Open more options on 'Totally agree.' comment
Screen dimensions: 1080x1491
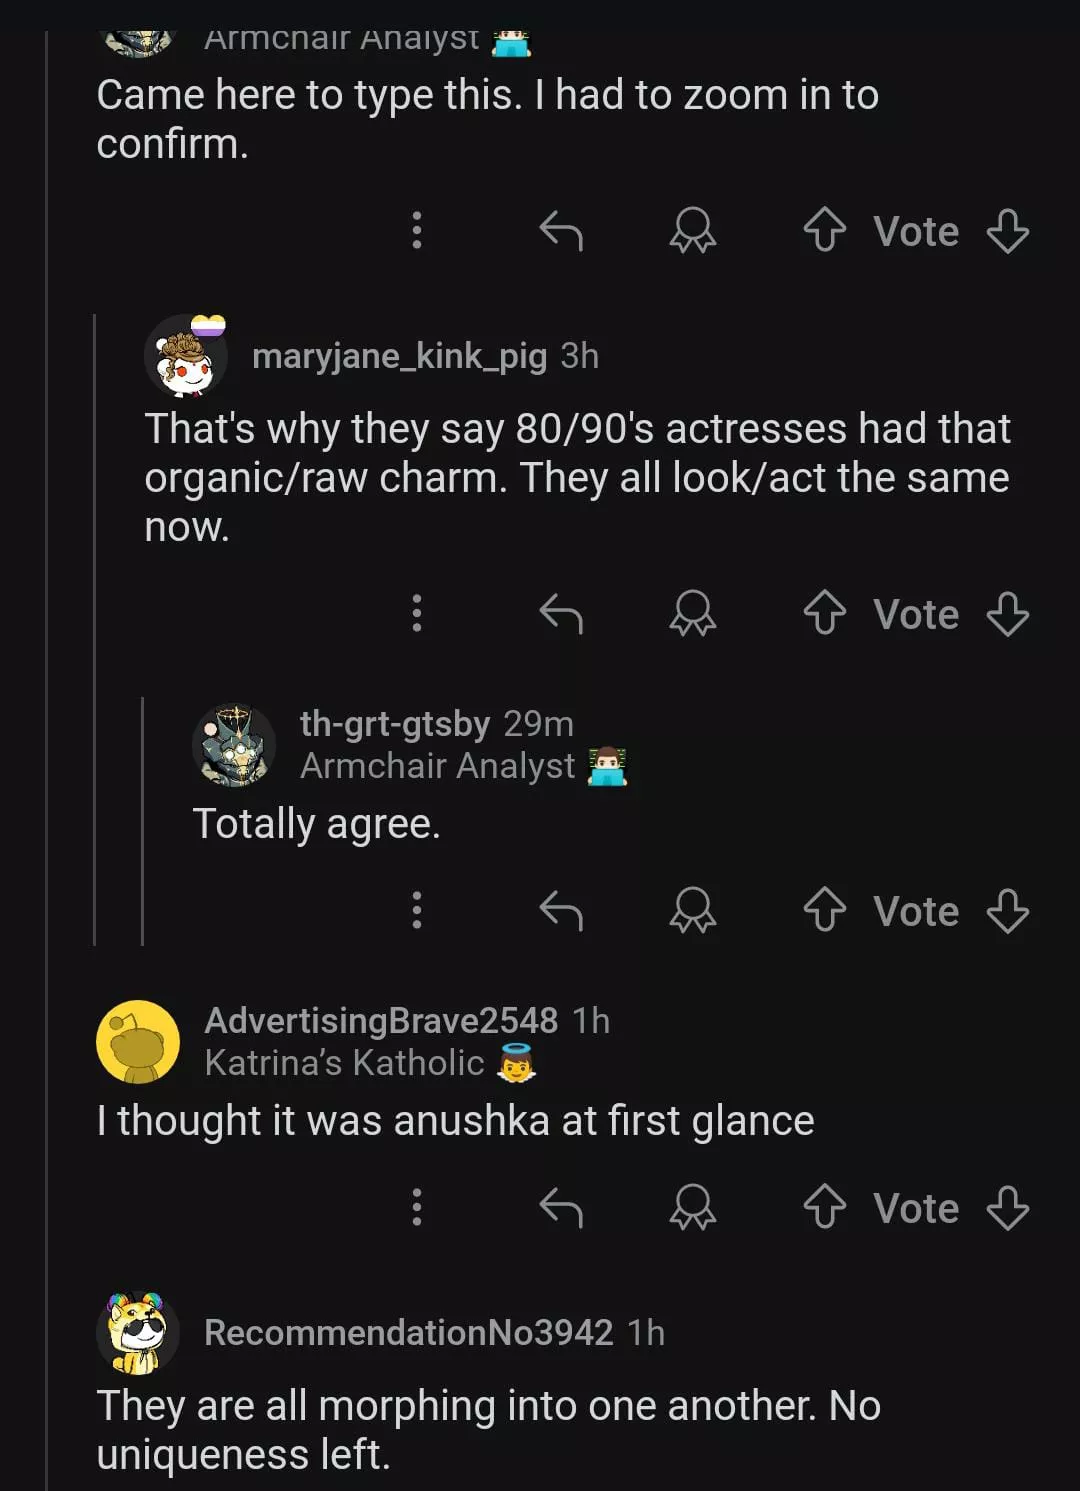[x=417, y=910]
